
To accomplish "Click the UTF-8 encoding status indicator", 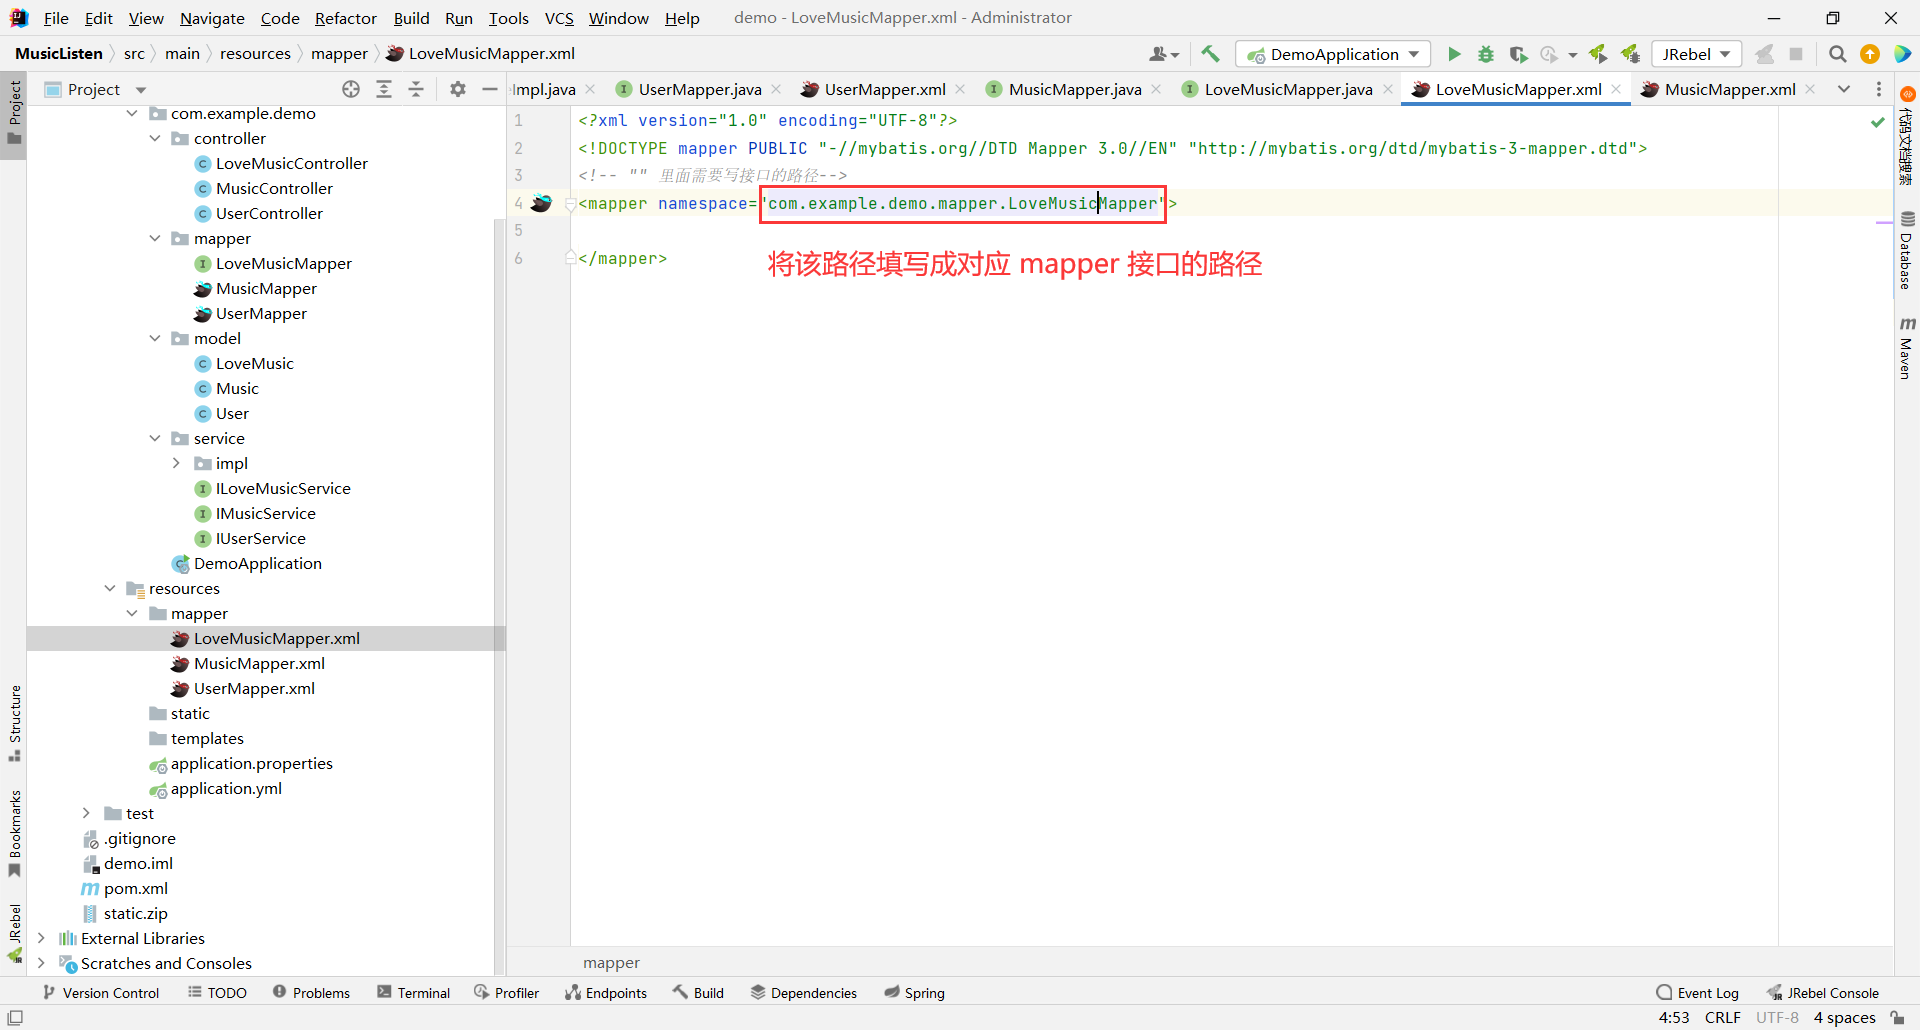I will tap(1777, 1017).
